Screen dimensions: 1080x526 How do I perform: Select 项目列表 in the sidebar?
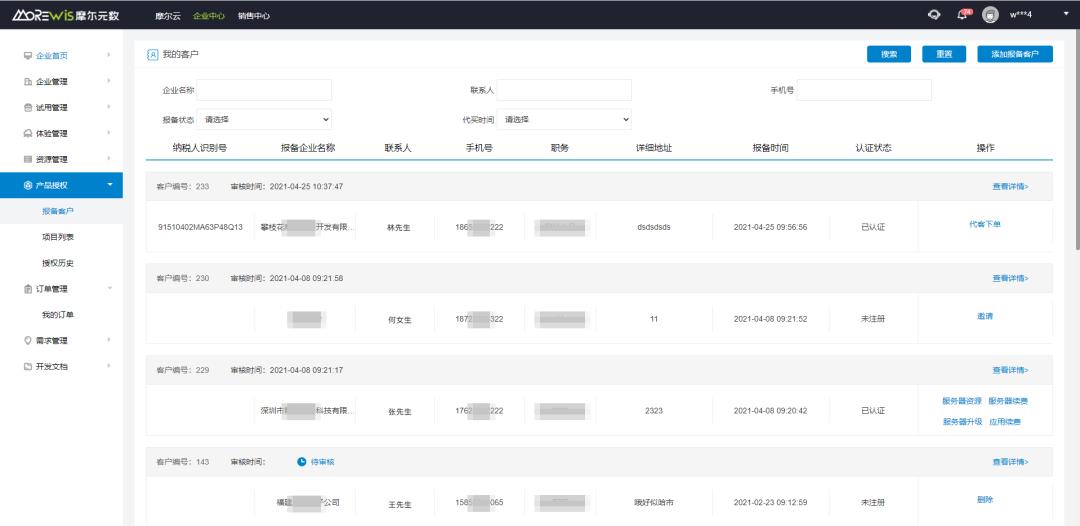click(58, 237)
